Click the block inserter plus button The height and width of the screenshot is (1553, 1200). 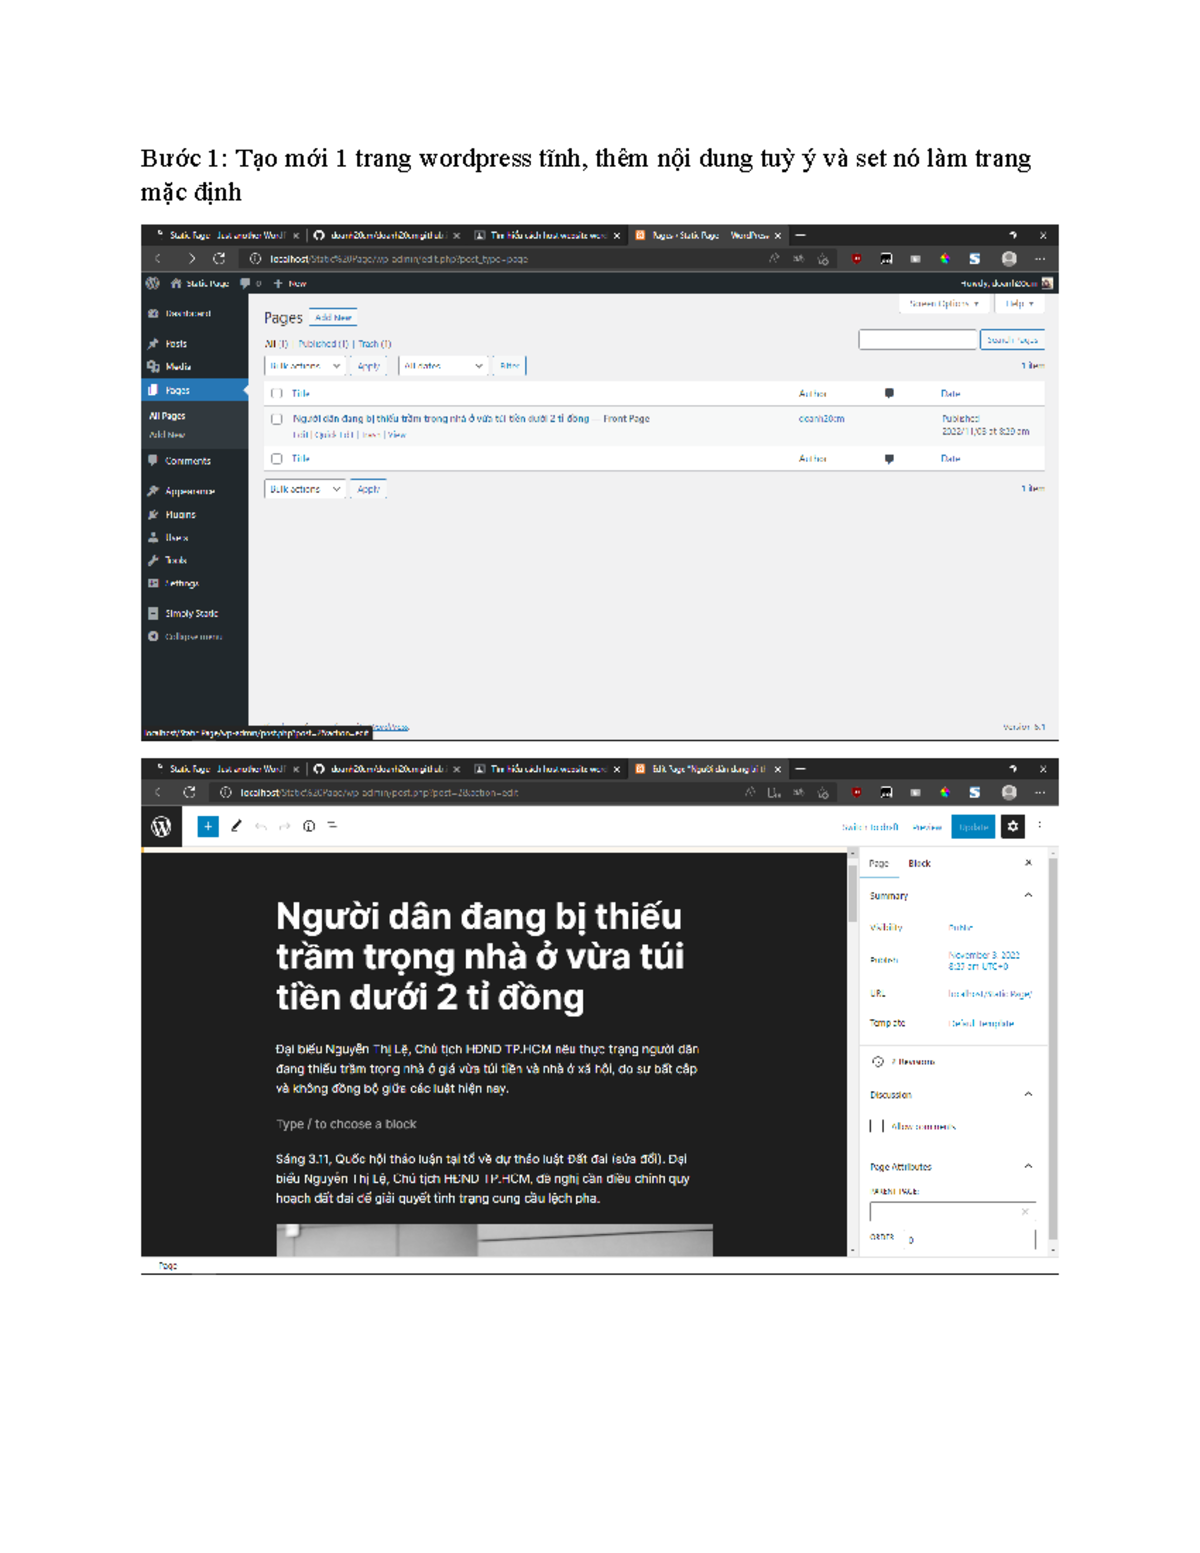tap(208, 827)
